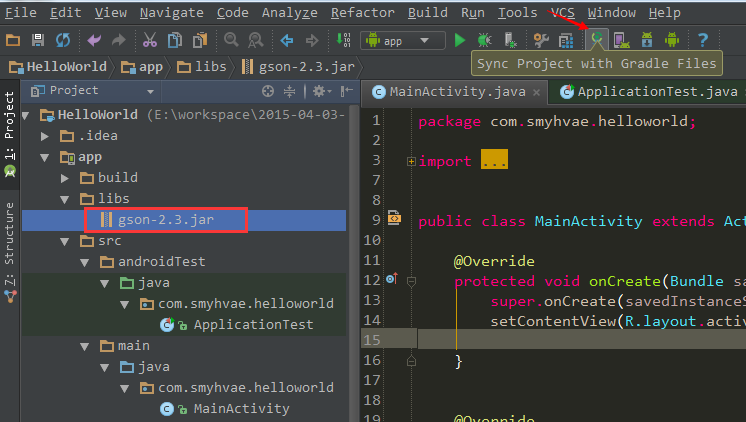Image resolution: width=746 pixels, height=422 pixels.
Task: Click the Save All floppy disk icon
Action: pyautogui.click(x=38, y=40)
